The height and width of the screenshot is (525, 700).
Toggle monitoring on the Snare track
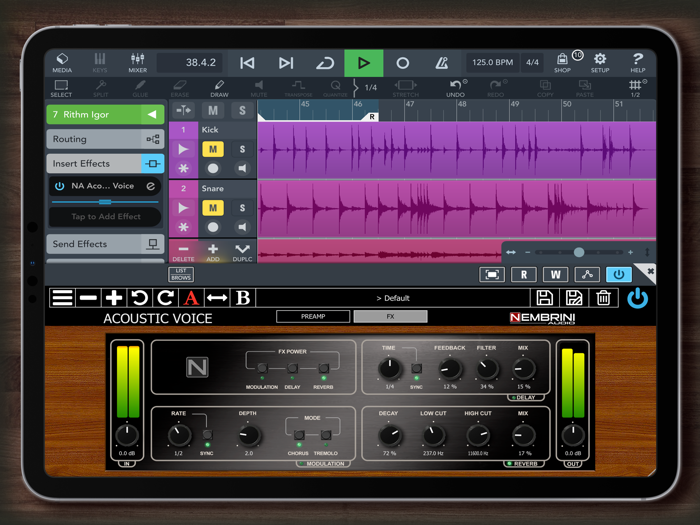[242, 227]
